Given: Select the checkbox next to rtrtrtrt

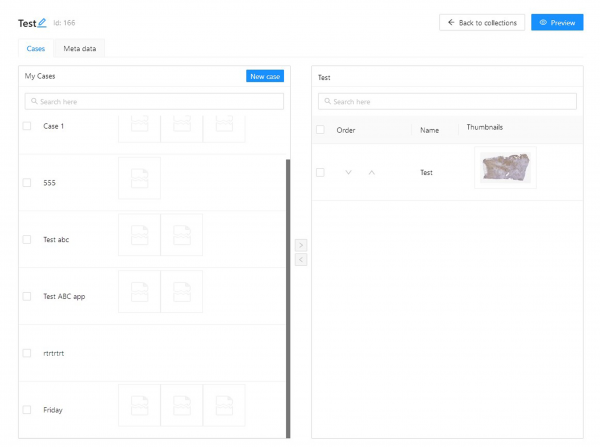Looking at the screenshot, I should (x=27, y=353).
